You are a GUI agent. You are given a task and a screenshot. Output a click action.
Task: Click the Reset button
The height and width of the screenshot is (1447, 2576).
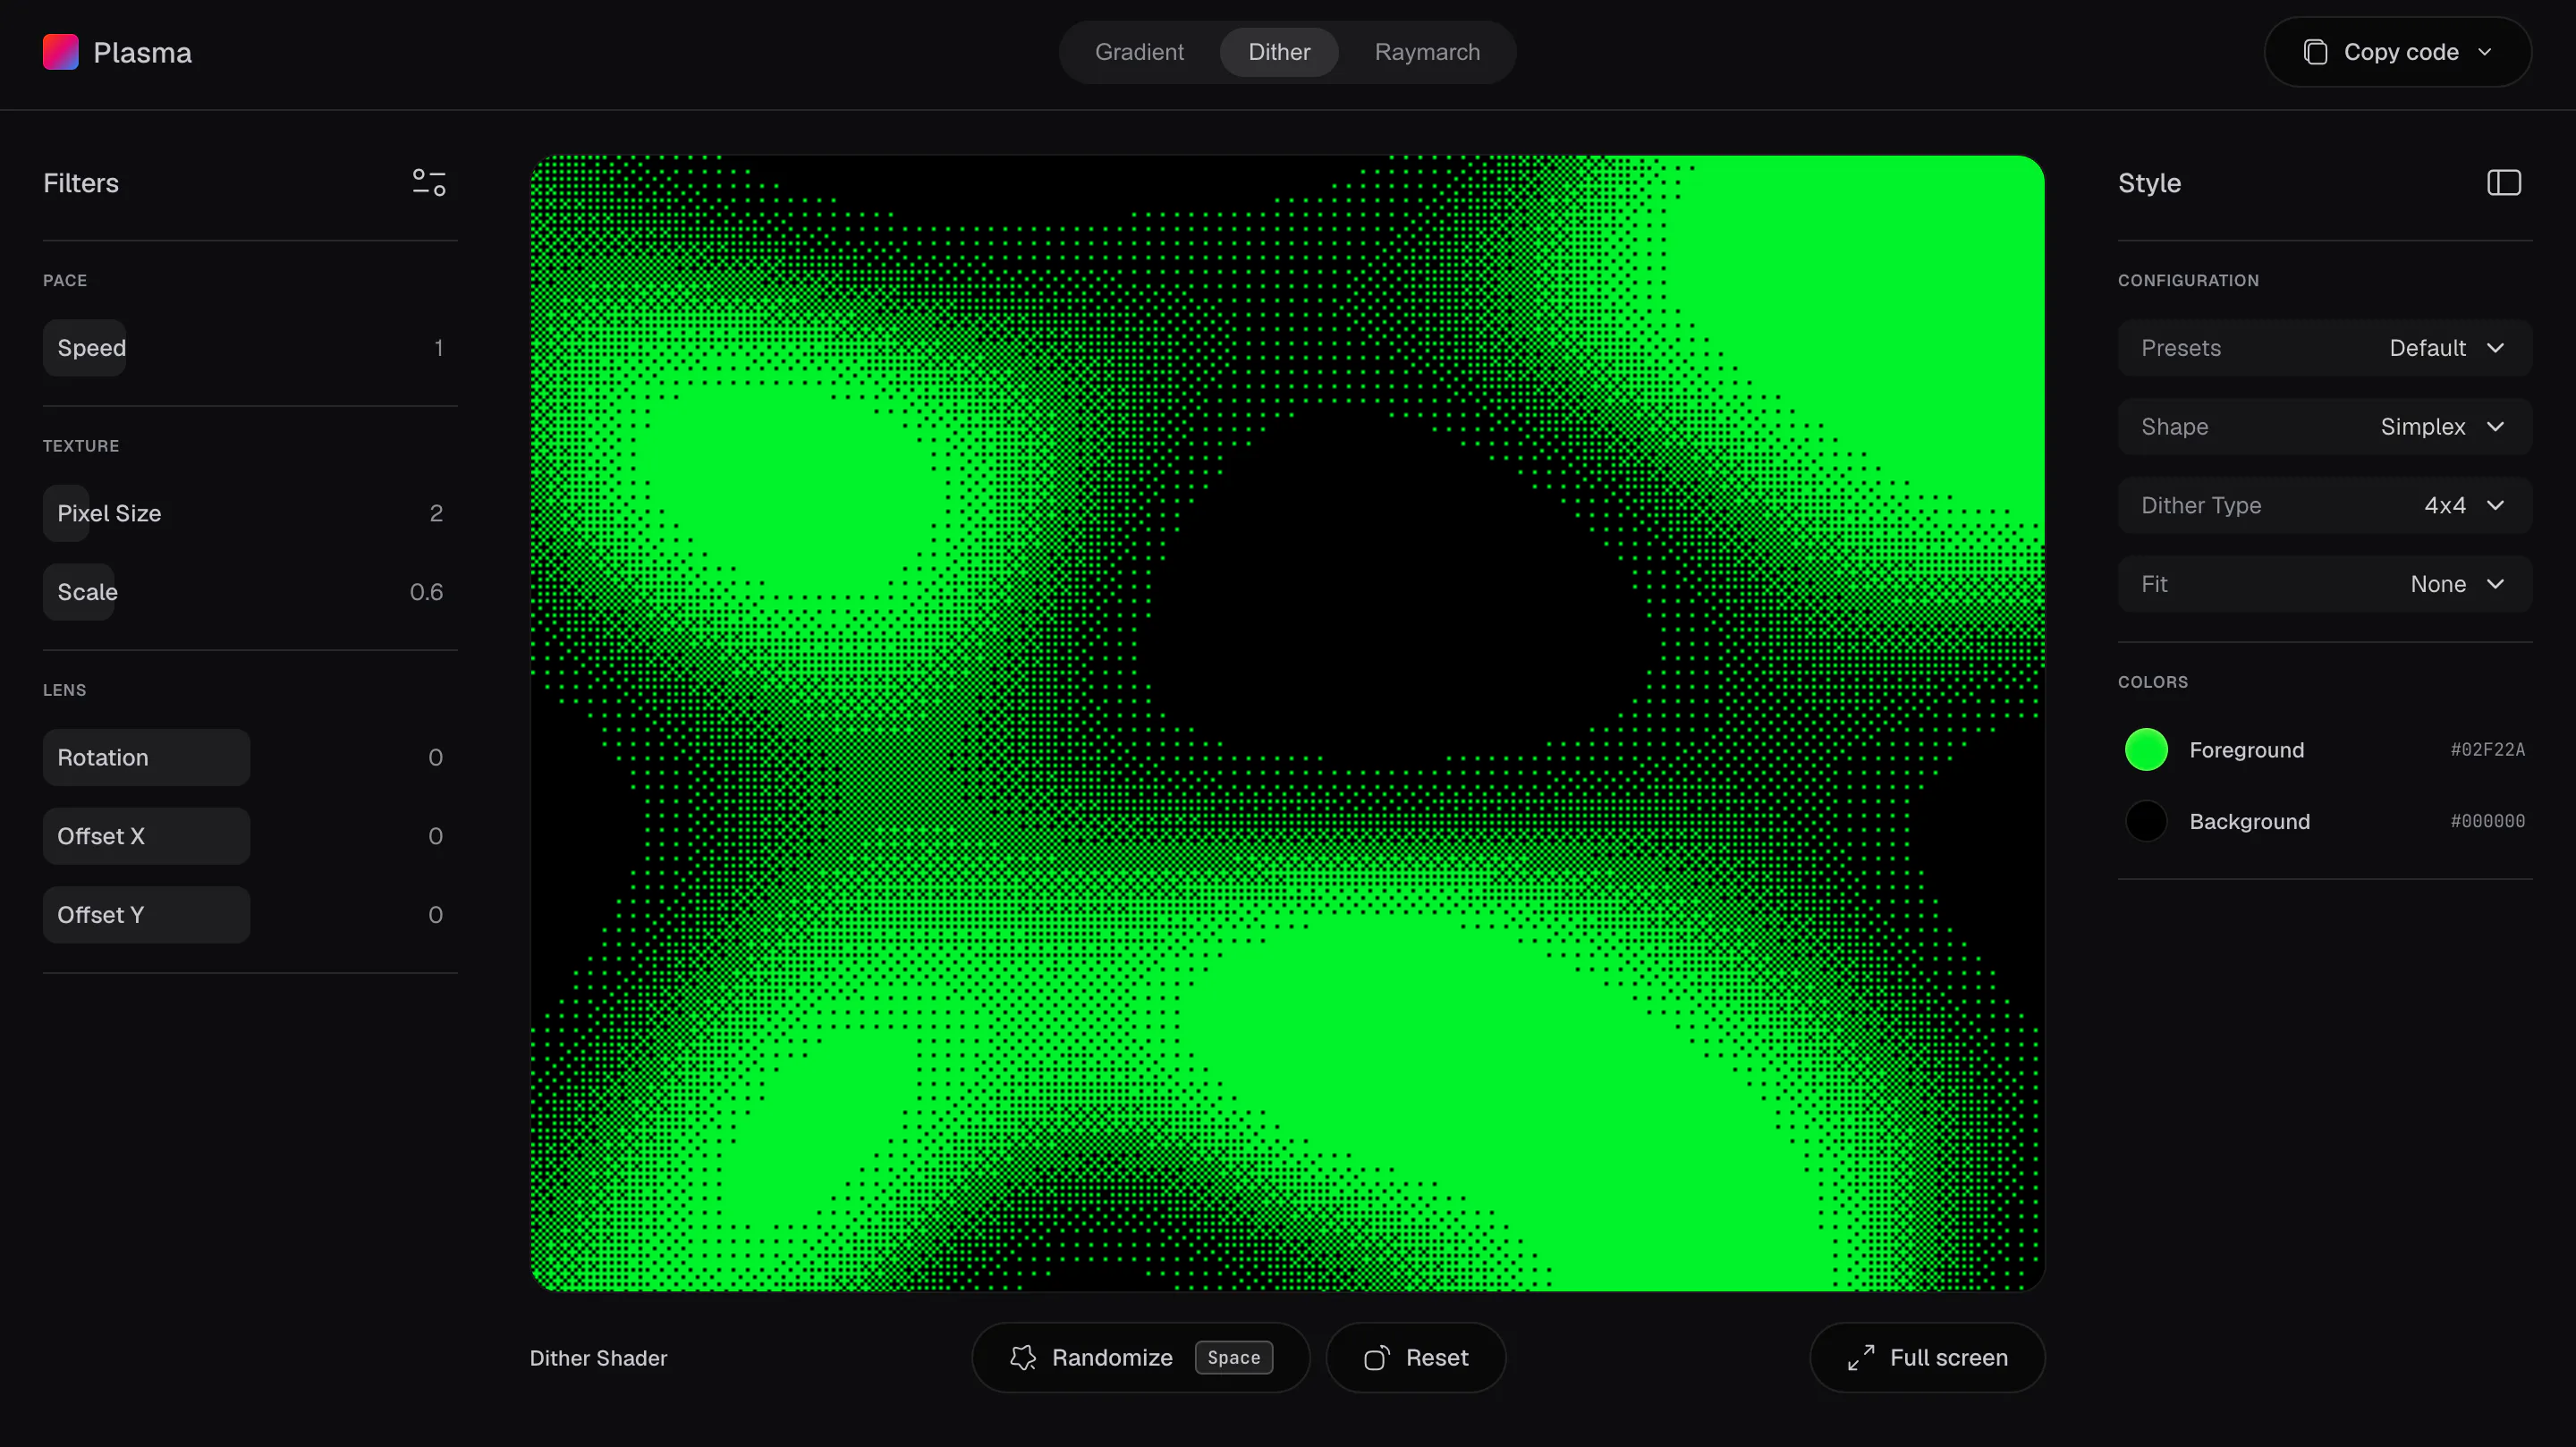tap(1416, 1357)
